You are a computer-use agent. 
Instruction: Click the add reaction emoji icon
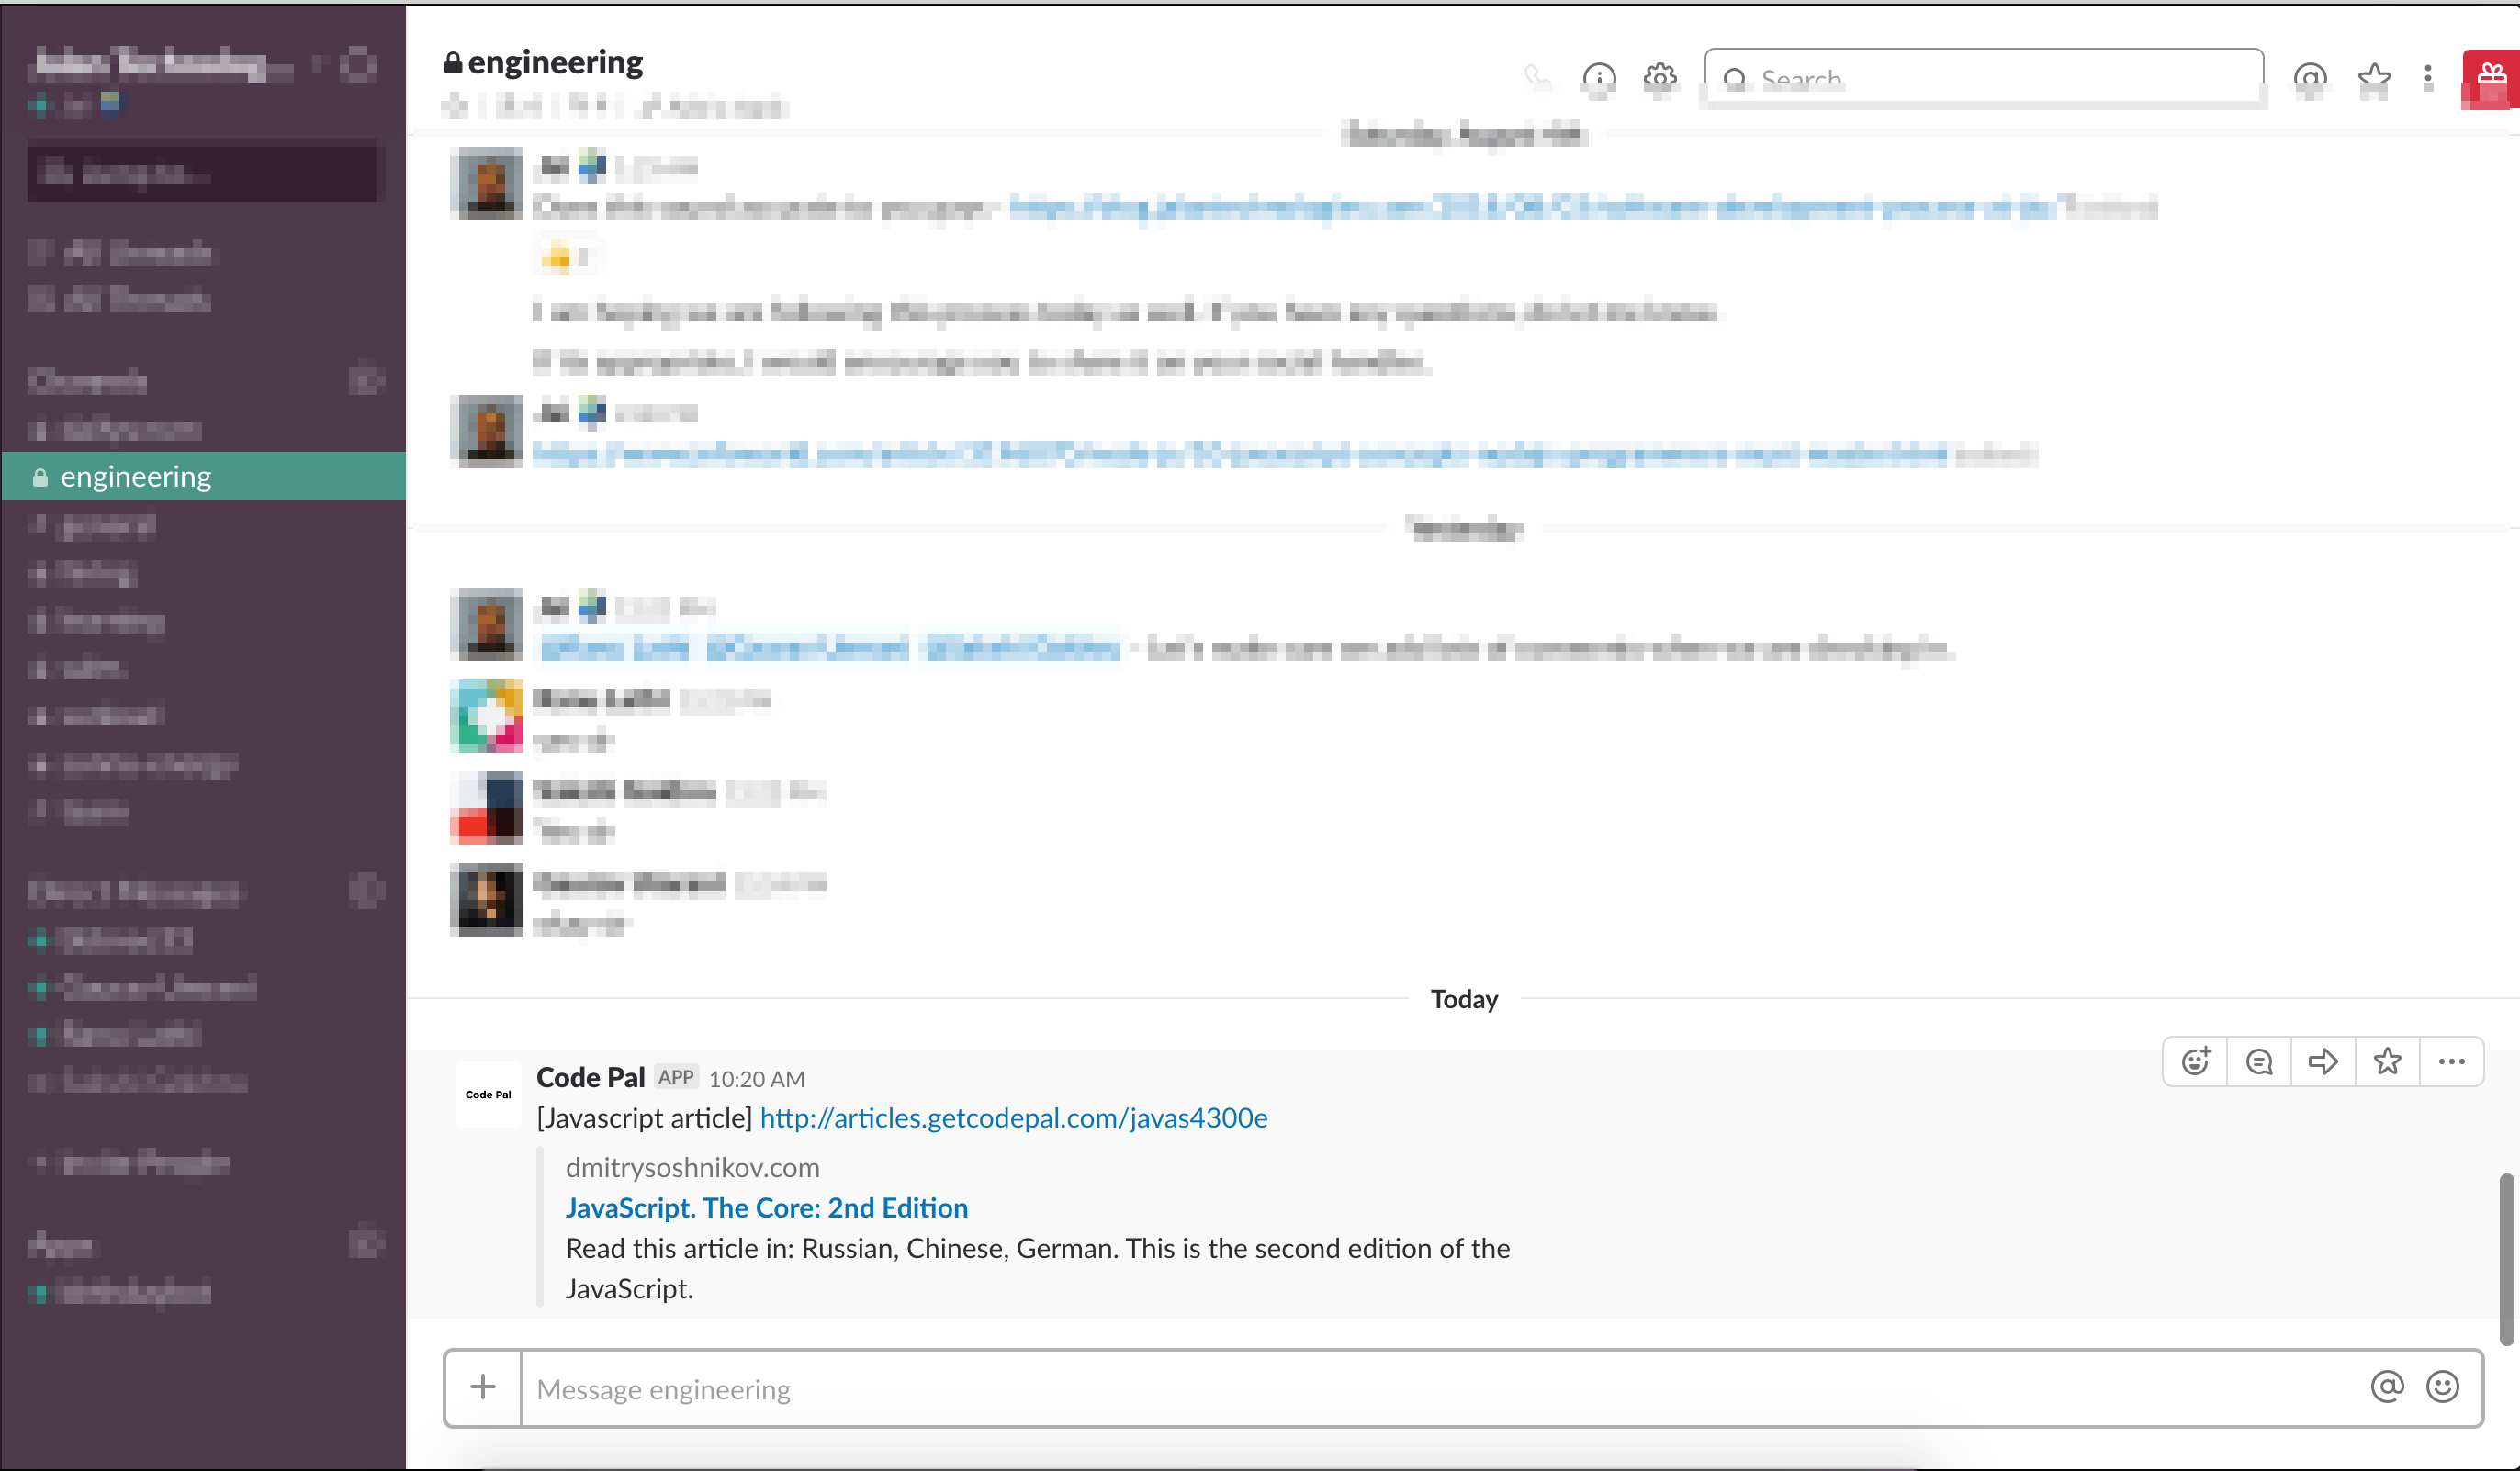coord(2195,1061)
